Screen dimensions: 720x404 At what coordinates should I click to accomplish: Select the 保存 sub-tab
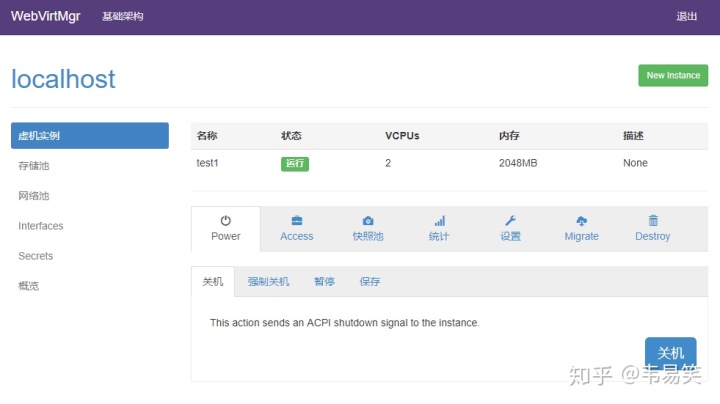370,281
